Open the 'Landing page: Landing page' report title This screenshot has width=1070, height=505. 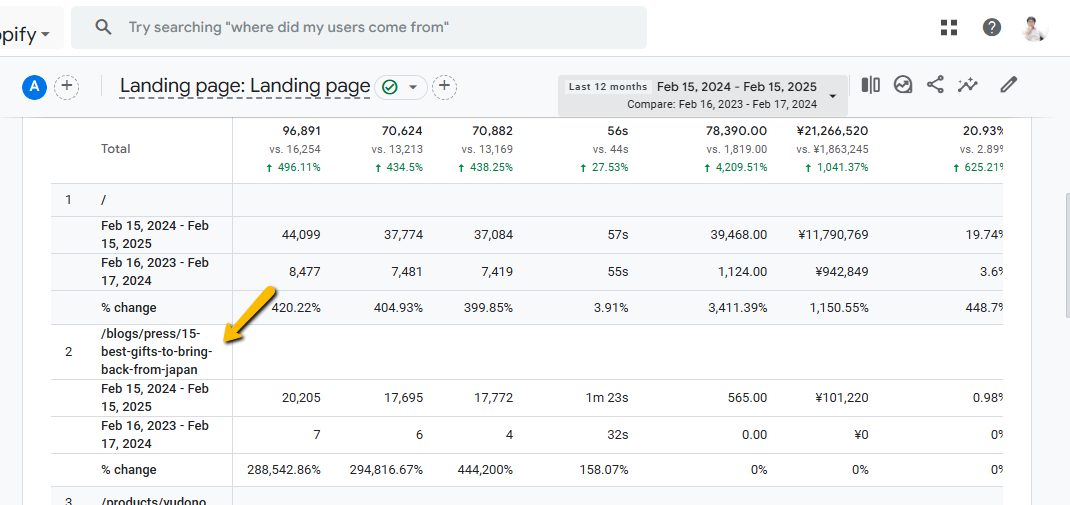[245, 86]
